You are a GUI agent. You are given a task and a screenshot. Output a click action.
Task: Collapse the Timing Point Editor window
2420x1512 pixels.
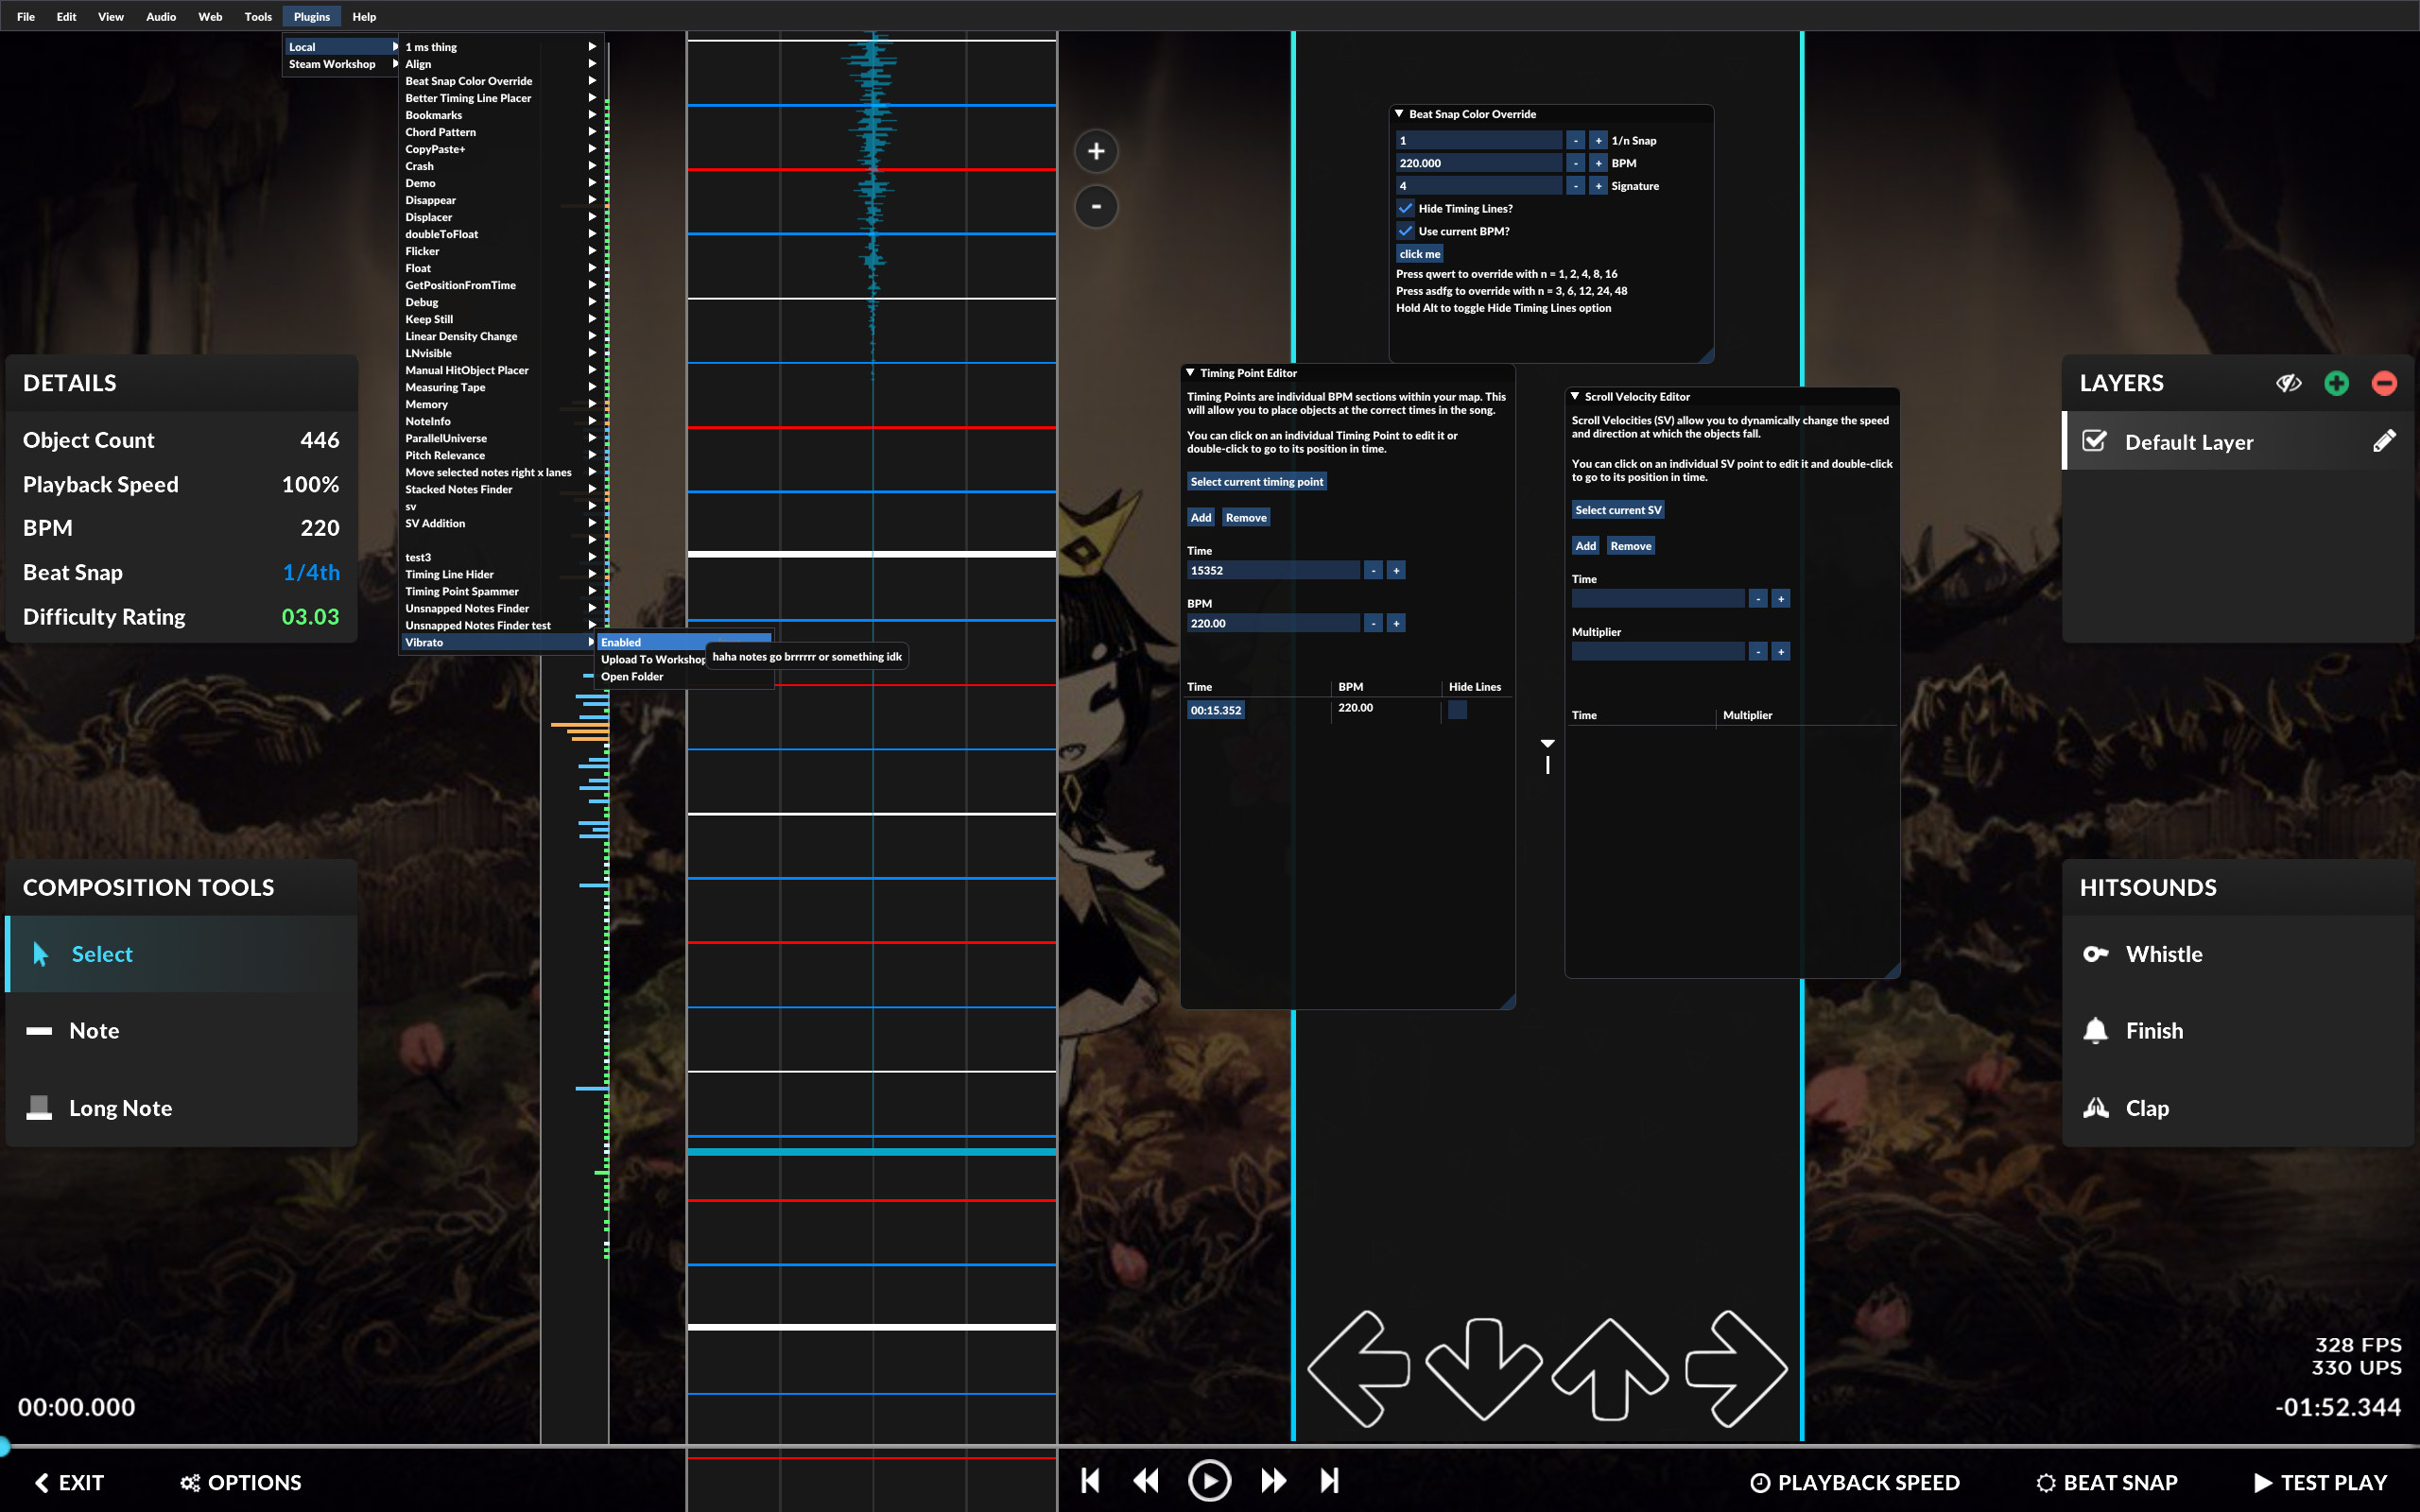[x=1191, y=373]
